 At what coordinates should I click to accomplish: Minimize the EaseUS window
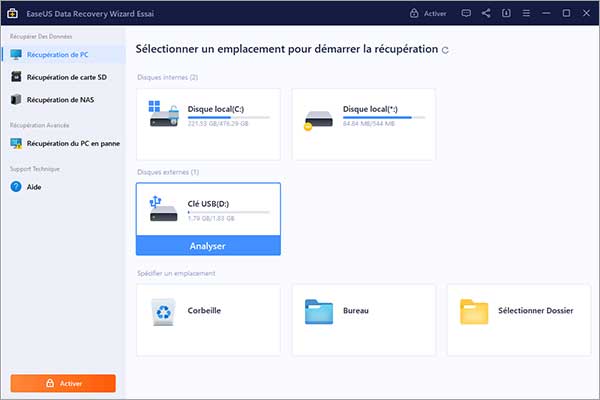tap(546, 13)
